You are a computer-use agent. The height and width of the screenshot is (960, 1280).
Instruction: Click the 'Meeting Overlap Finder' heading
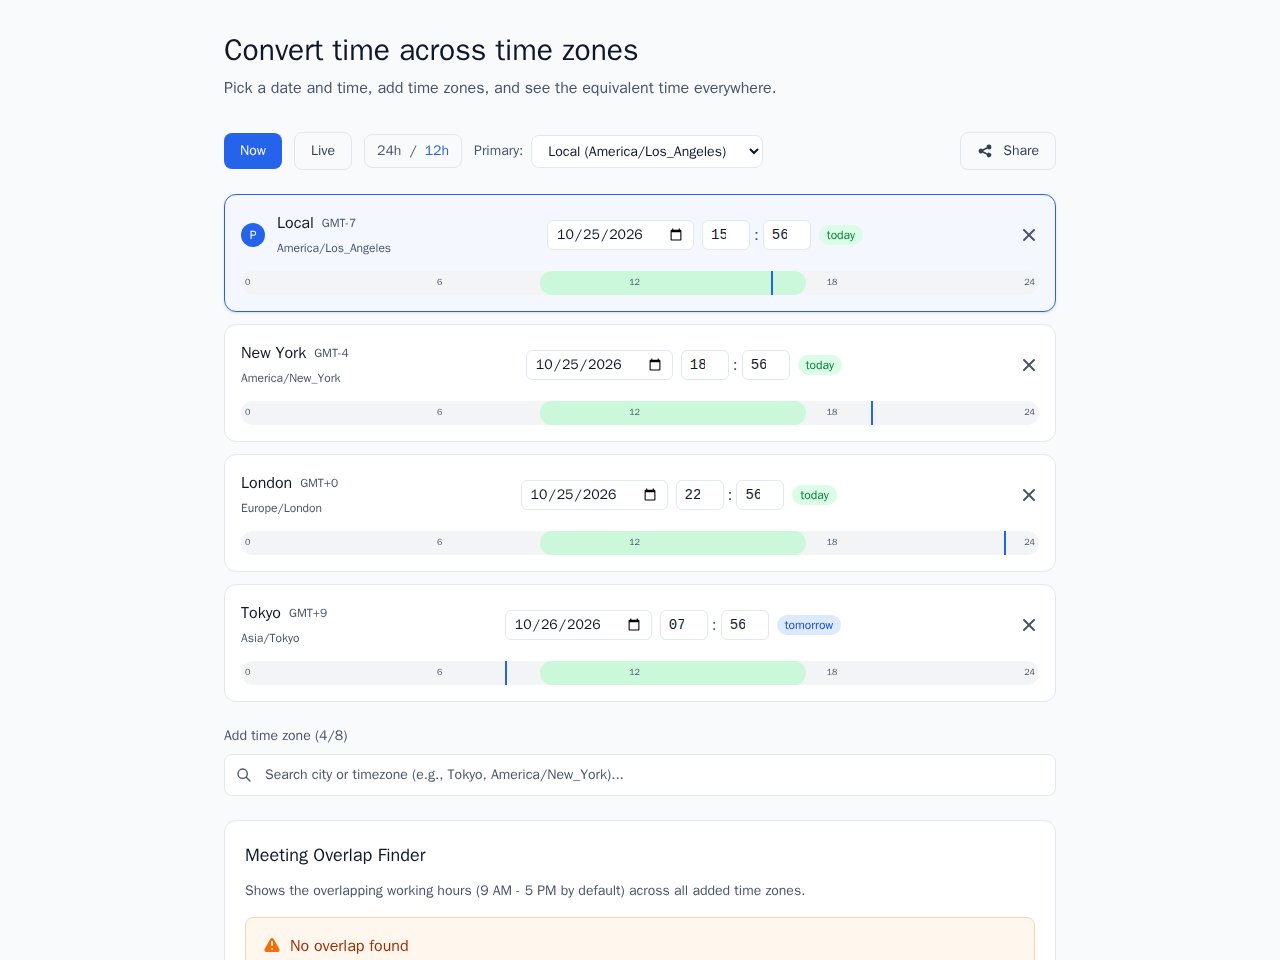(335, 855)
